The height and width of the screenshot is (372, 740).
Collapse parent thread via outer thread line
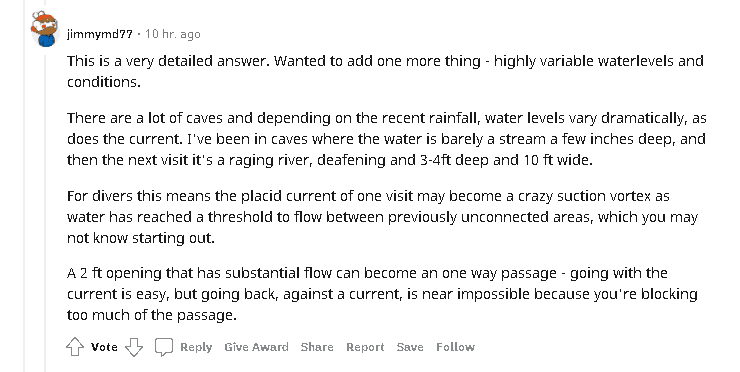24,186
